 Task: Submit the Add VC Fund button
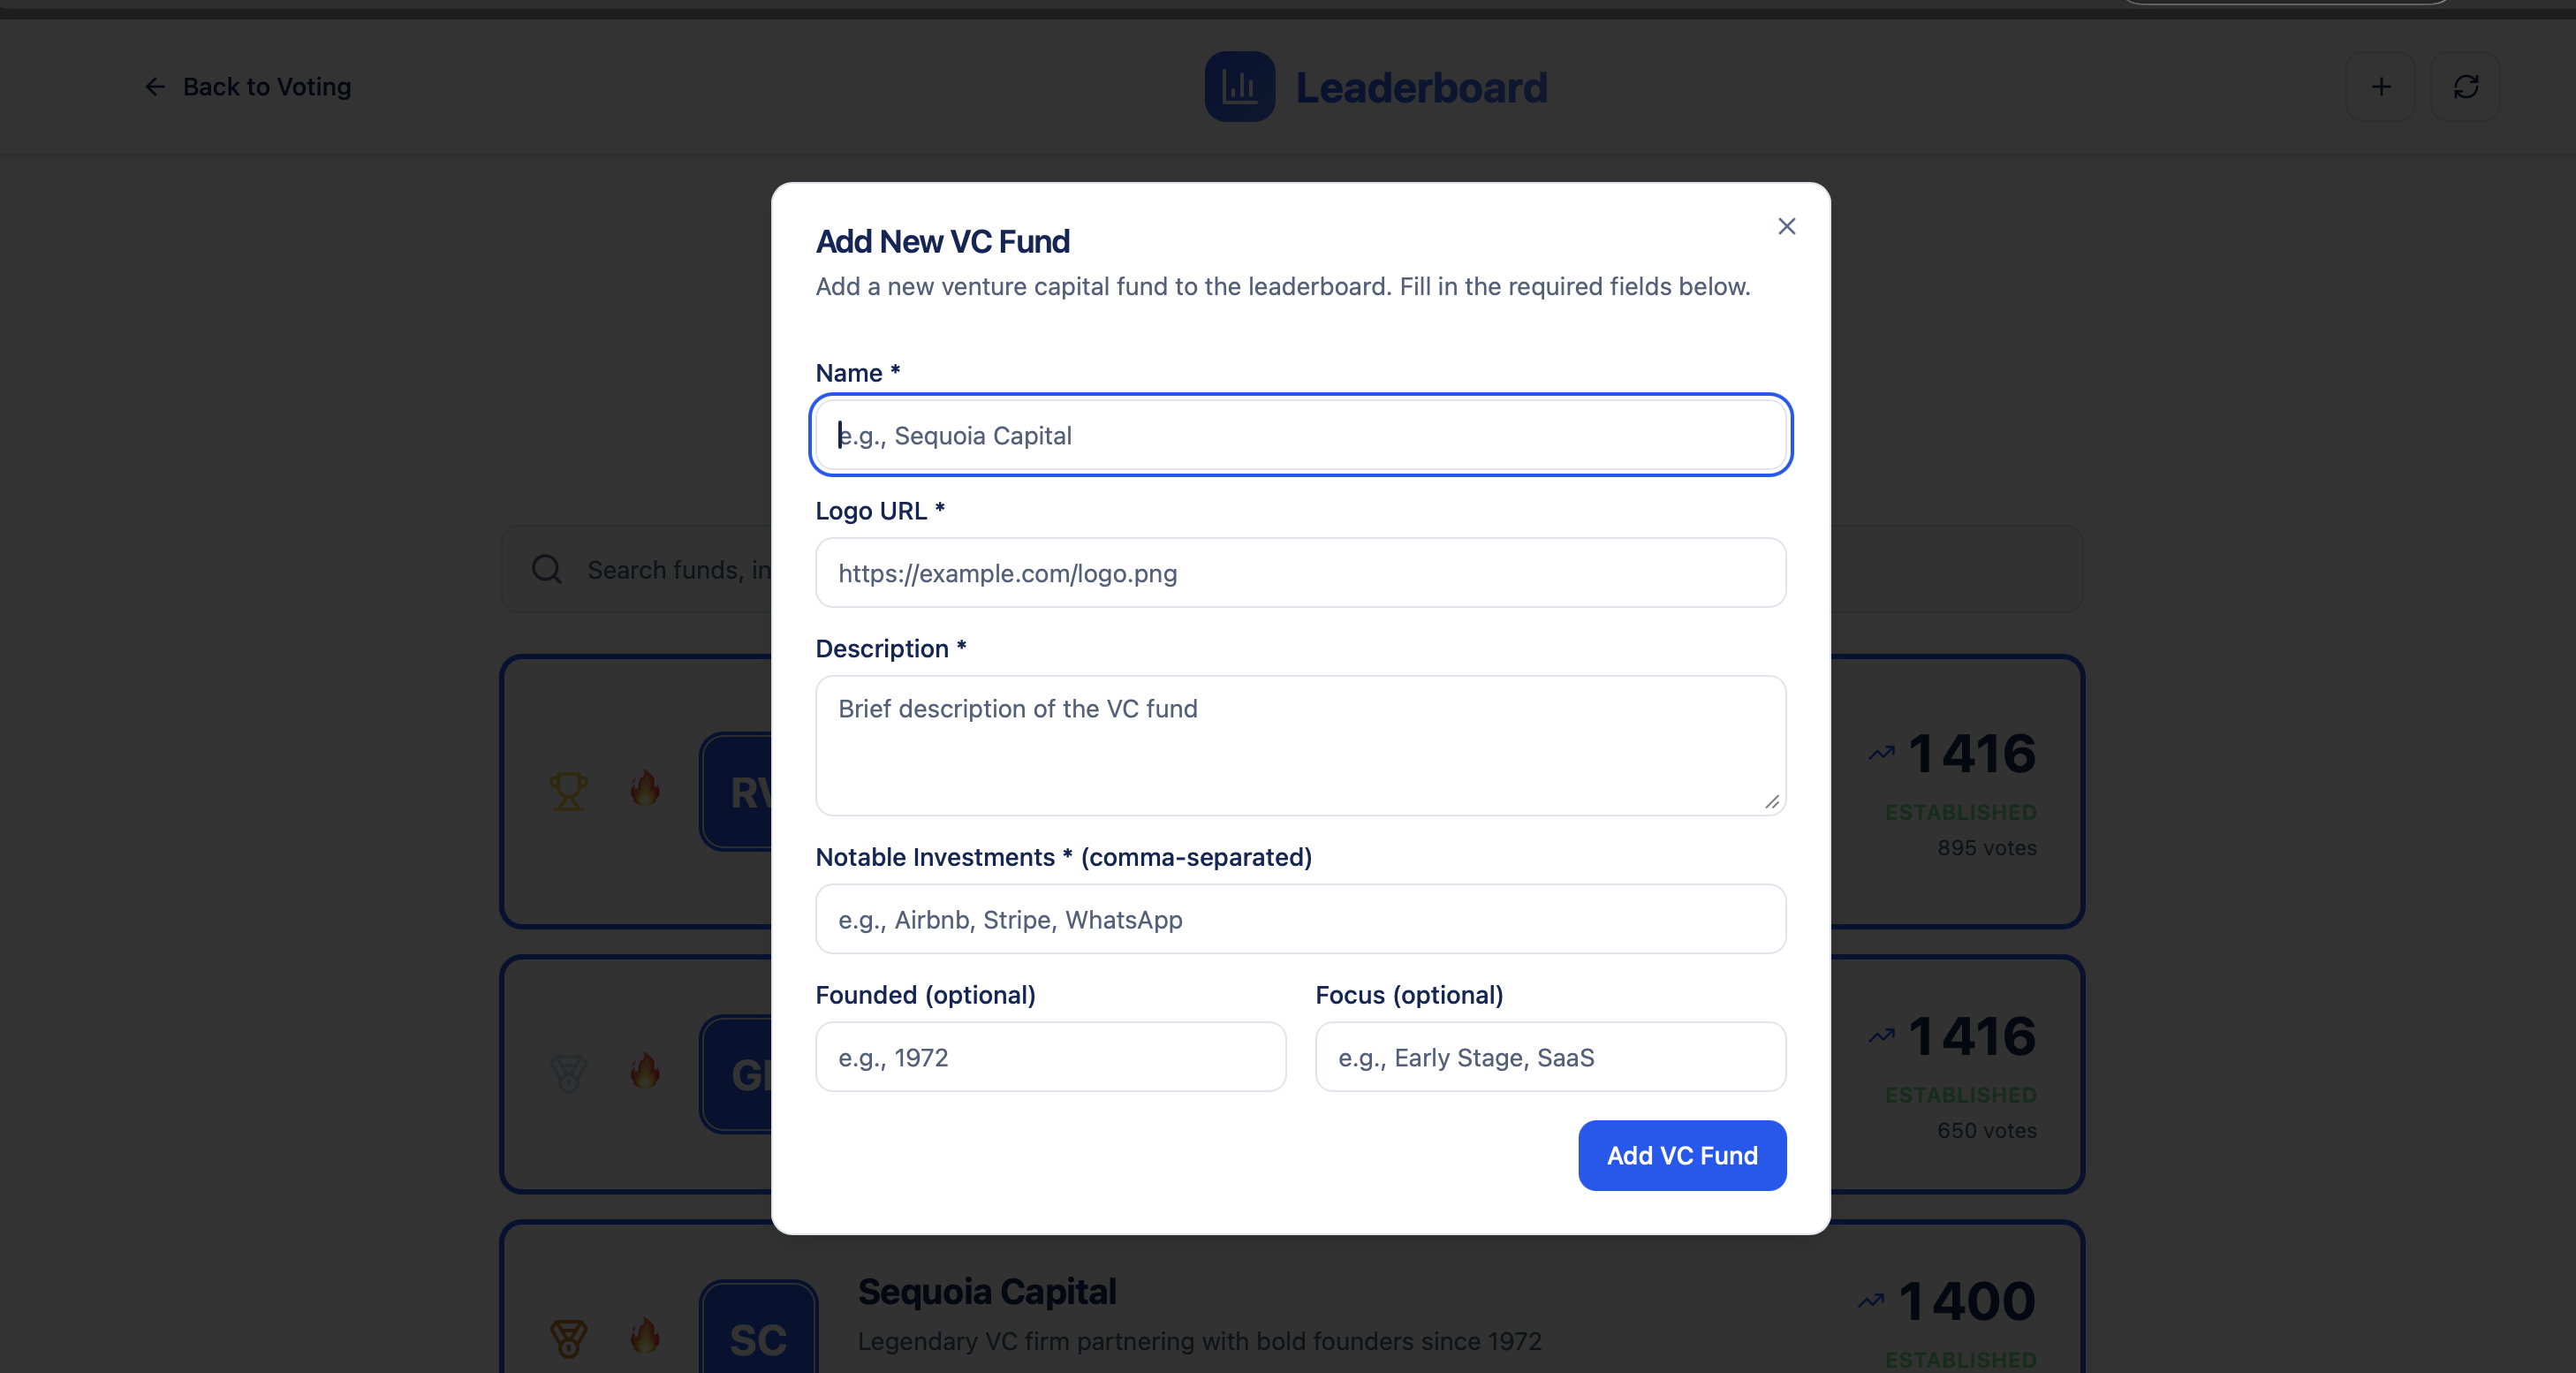(x=1681, y=1155)
